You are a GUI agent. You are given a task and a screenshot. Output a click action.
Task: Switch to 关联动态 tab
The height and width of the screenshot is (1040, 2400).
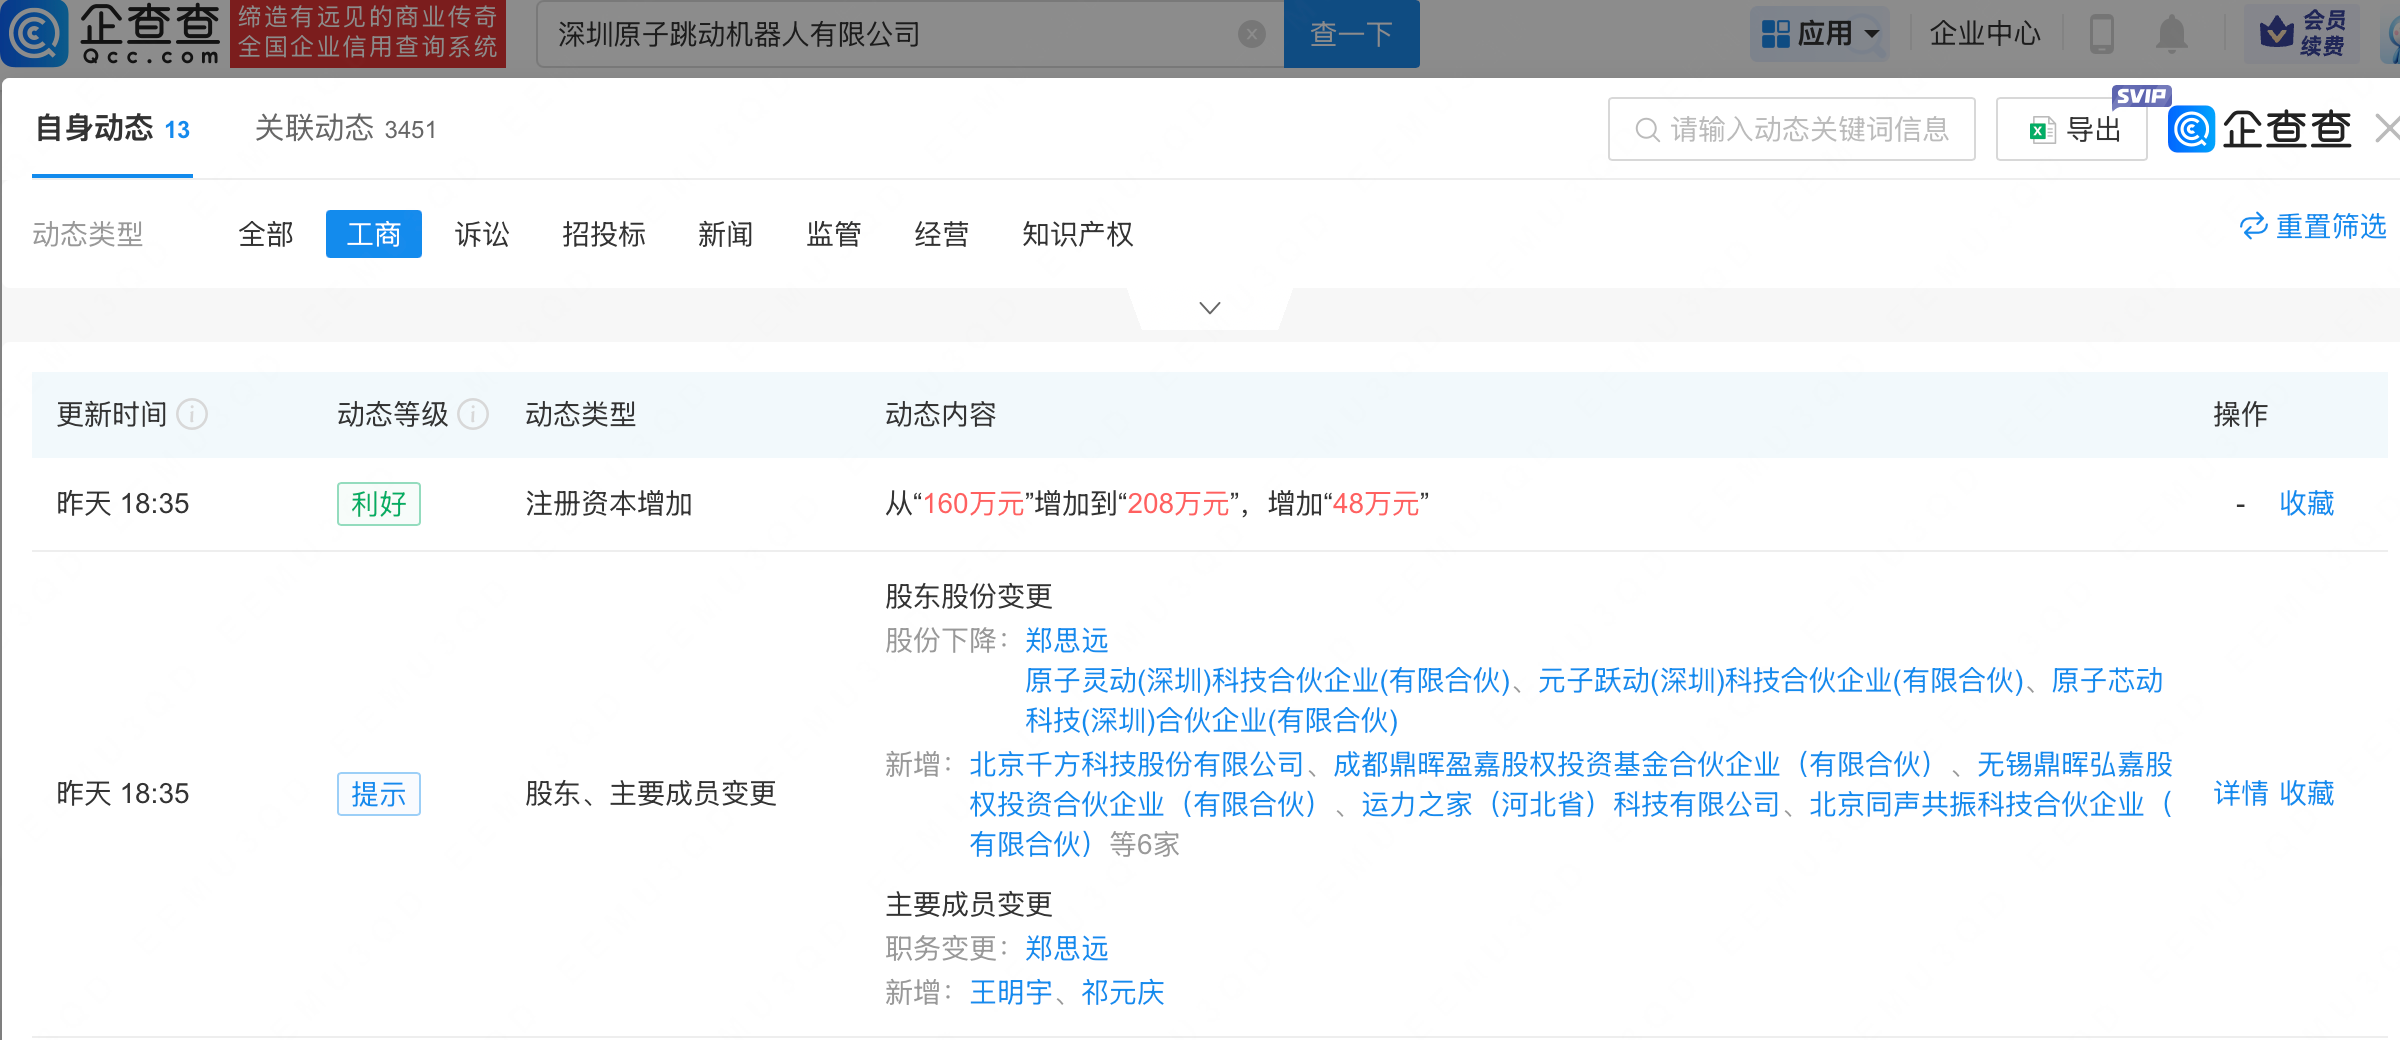[345, 129]
